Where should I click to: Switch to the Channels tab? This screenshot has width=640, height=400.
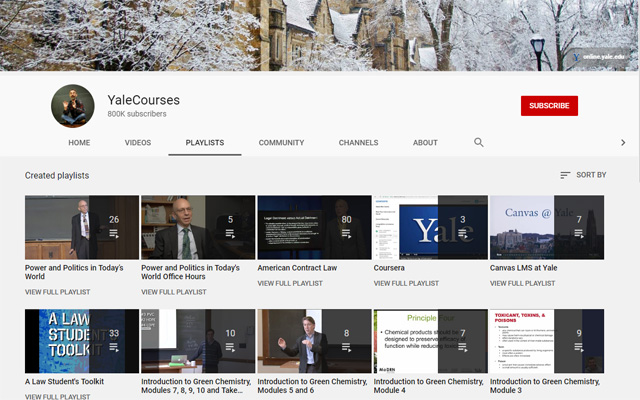click(x=358, y=143)
